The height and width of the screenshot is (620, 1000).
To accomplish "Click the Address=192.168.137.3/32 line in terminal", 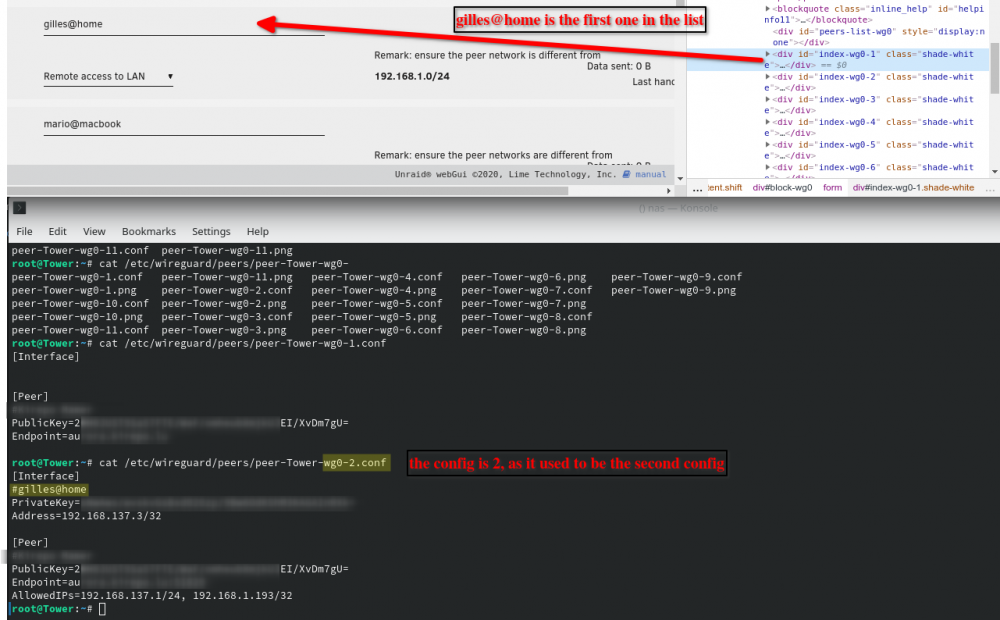I will pyautogui.click(x=86, y=516).
